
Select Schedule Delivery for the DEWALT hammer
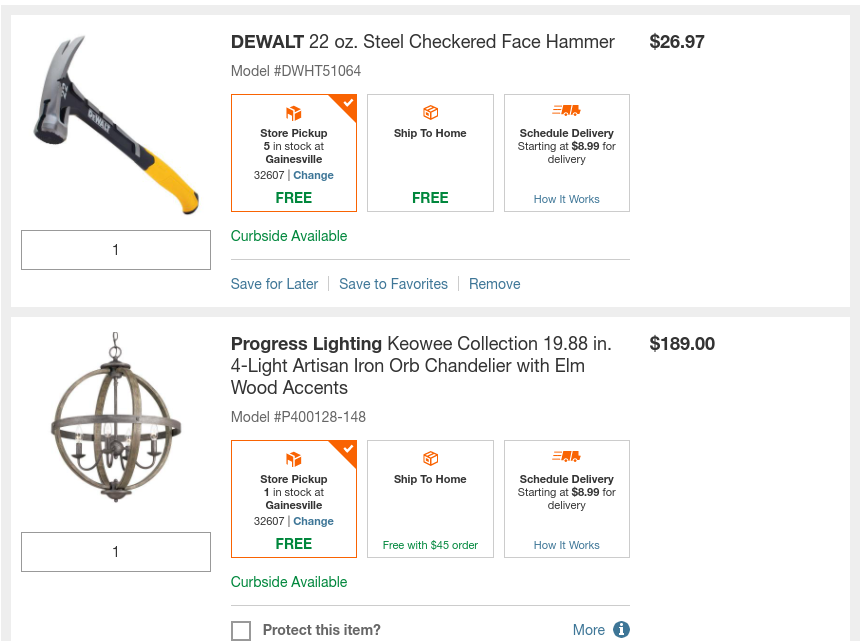(x=566, y=153)
